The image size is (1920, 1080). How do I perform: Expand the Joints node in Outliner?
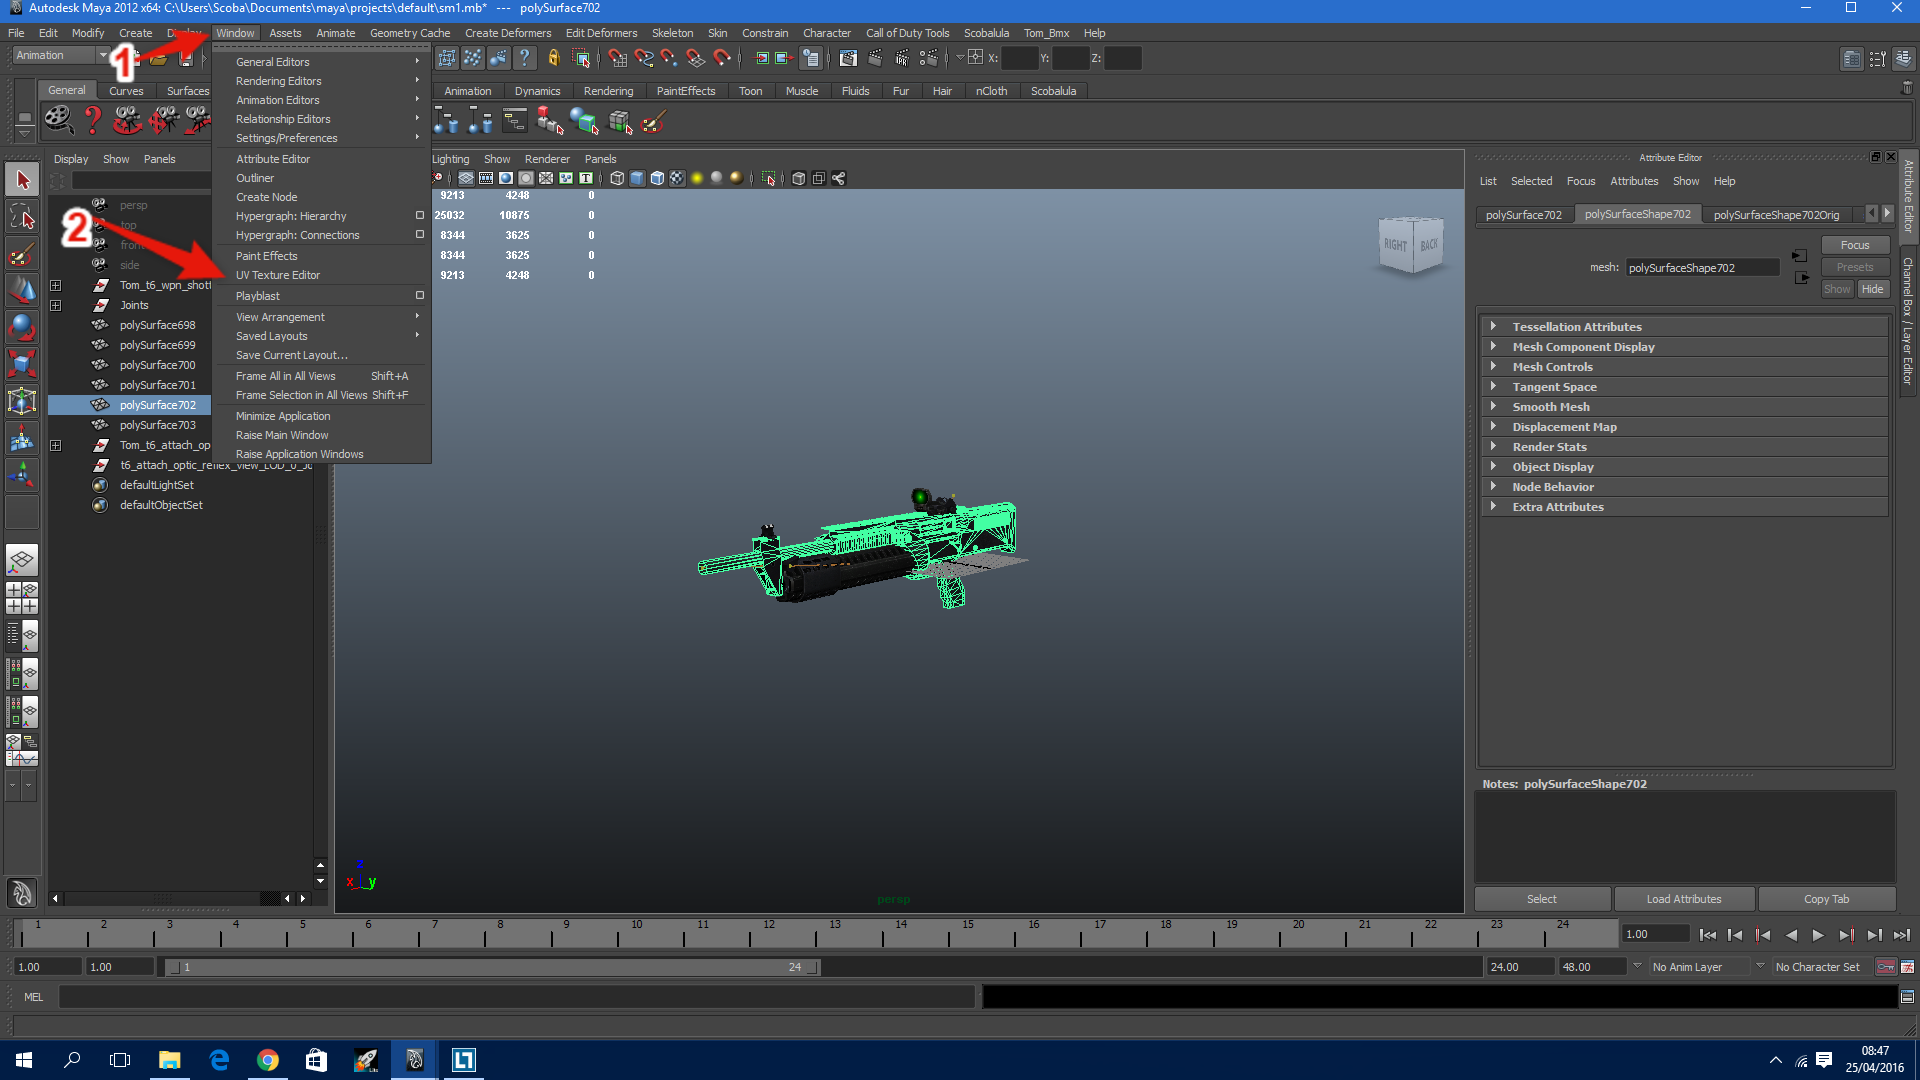(x=56, y=305)
